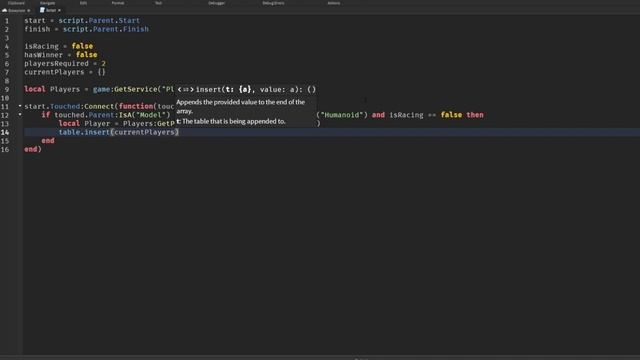Click line number 1 in the gutter
This screenshot has height=360, width=640.
tap(7, 20)
